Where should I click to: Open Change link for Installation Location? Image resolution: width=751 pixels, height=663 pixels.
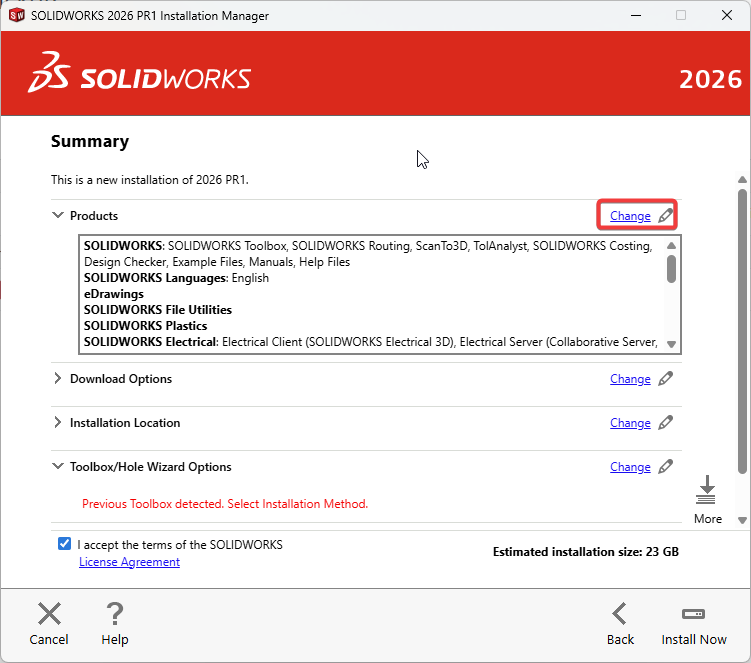tap(630, 423)
